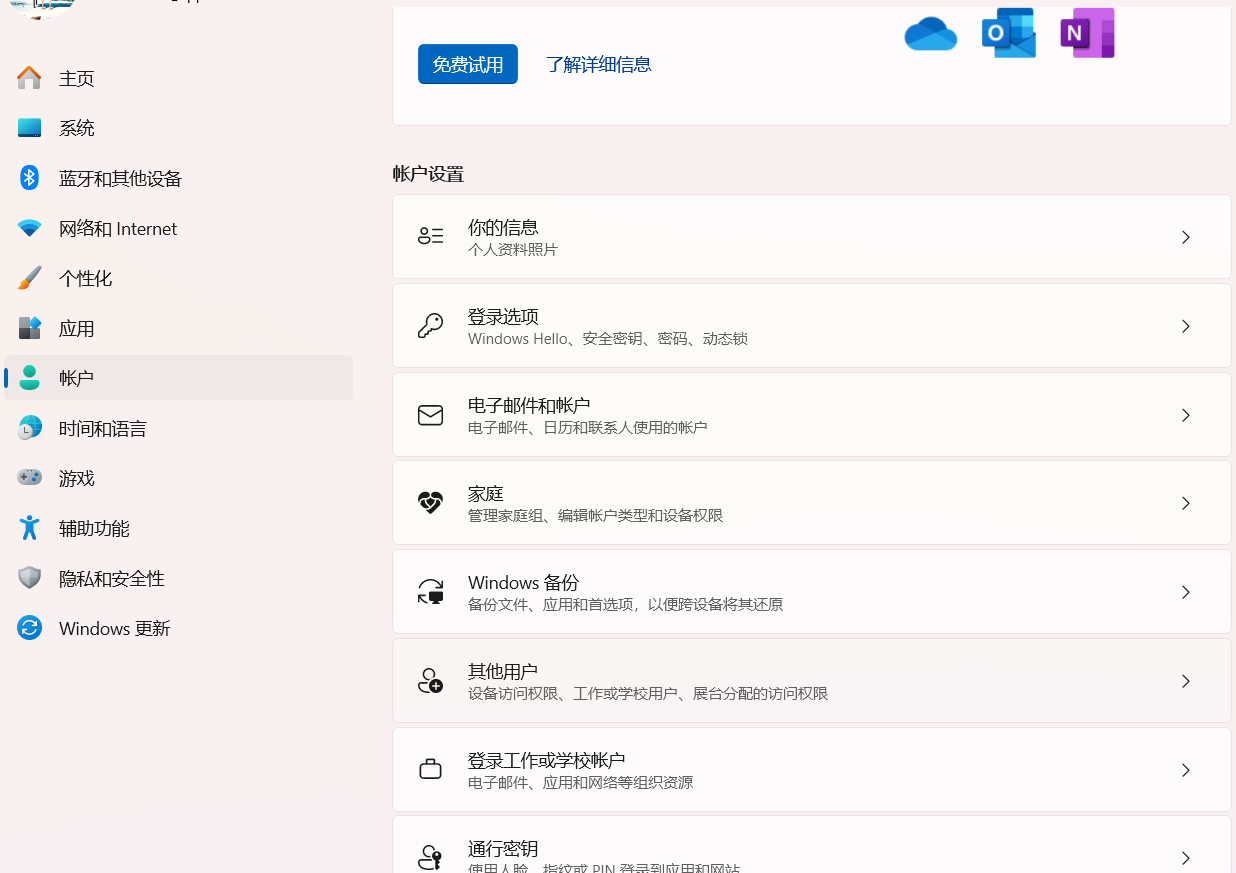
Task: Click the 电子邮件和帐户 card title
Action: click(x=529, y=404)
